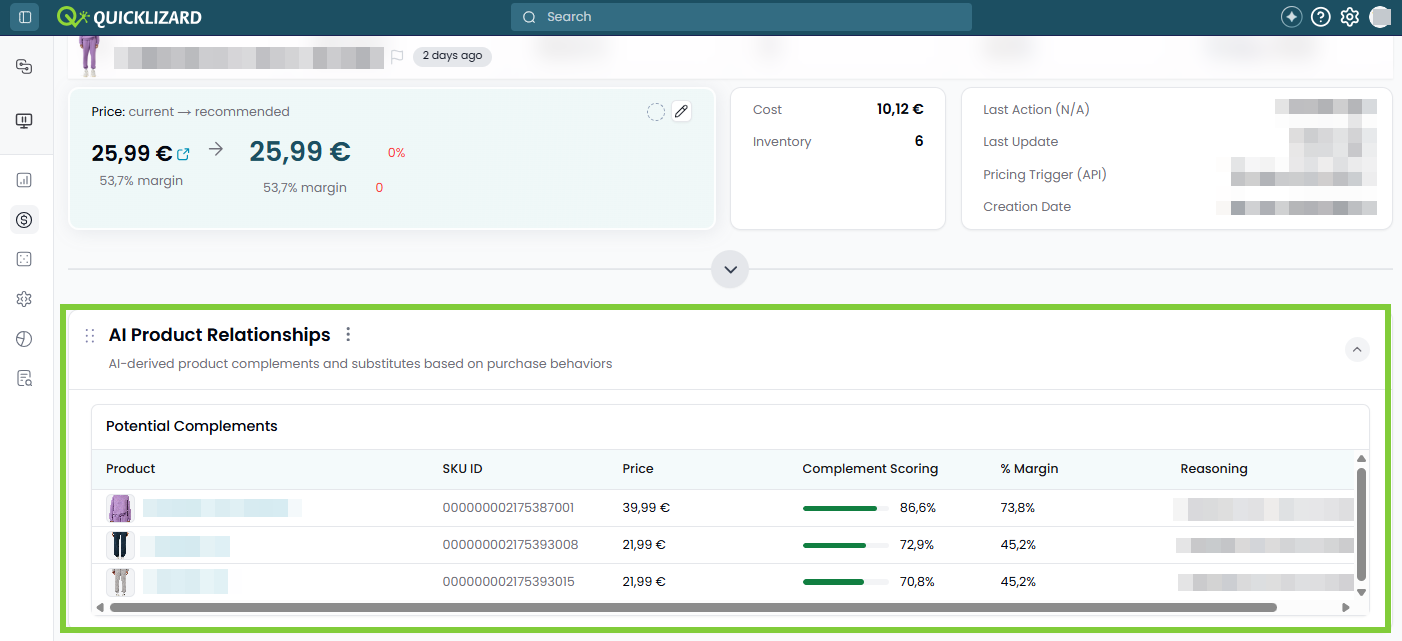The width and height of the screenshot is (1402, 641).
Task: Open the help question mark icon
Action: tap(1321, 17)
